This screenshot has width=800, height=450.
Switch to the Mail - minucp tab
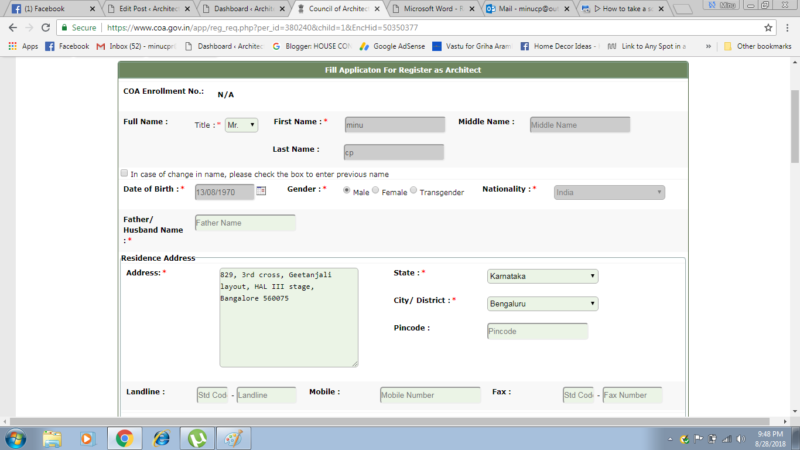coord(527,9)
